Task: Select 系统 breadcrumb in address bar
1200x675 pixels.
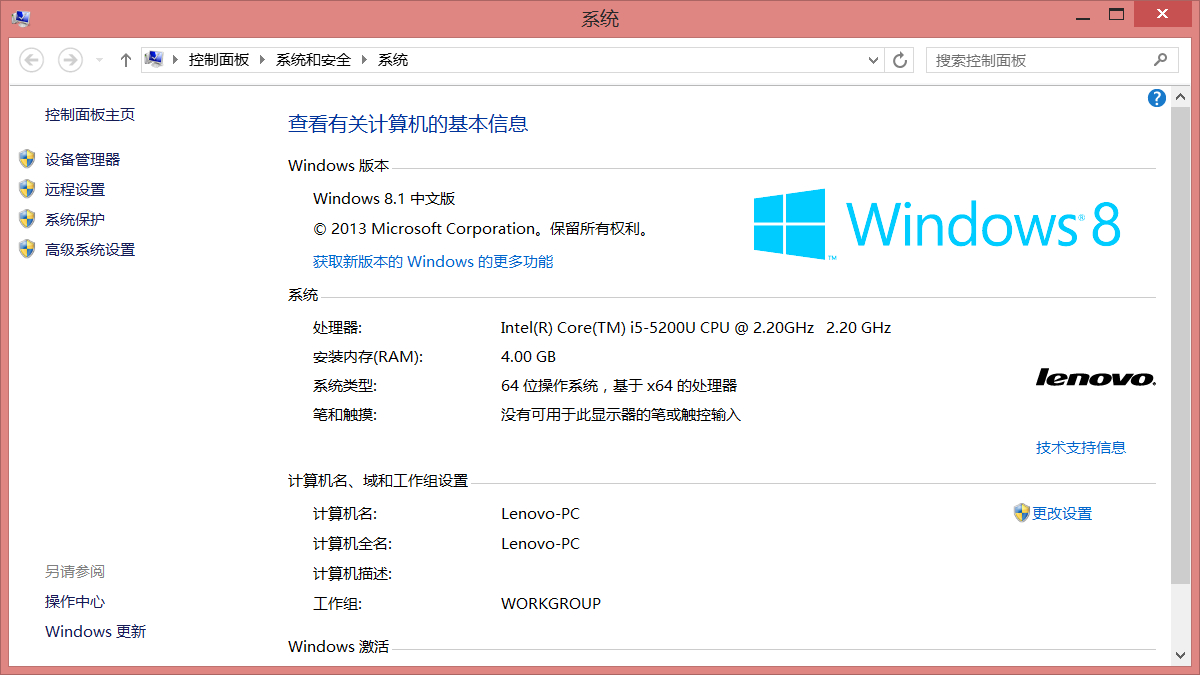Action: pyautogui.click(x=393, y=60)
